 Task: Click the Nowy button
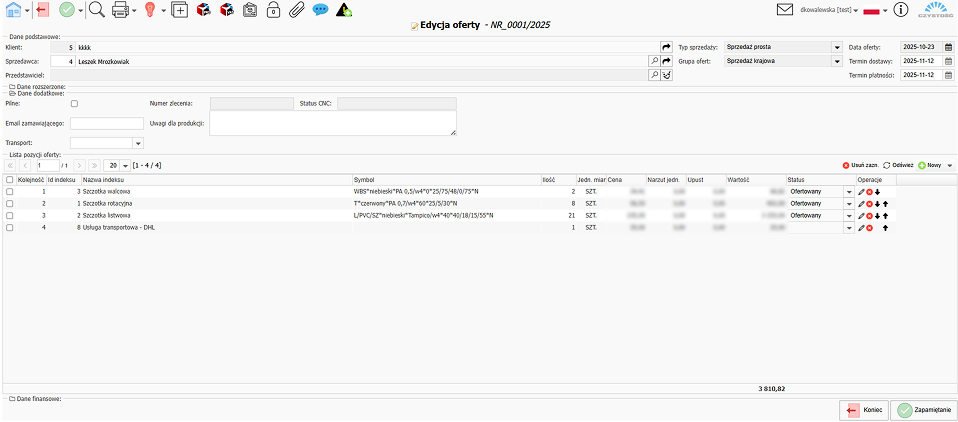pos(929,166)
